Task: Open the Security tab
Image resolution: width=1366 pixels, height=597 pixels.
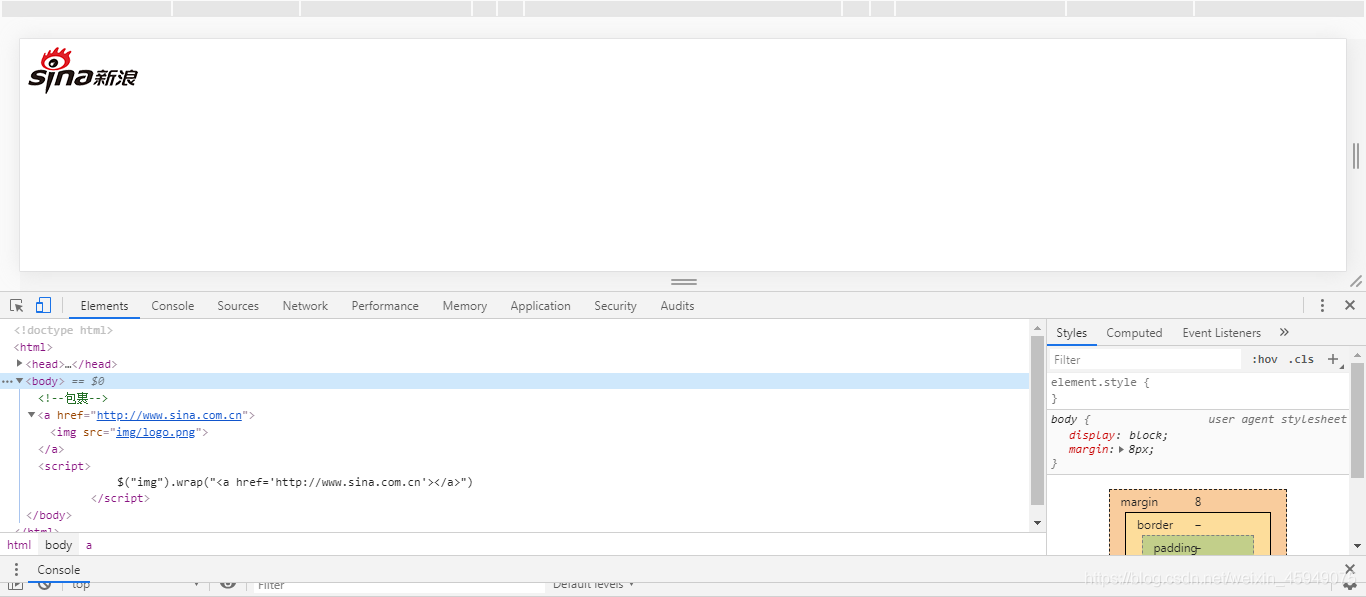Action: [x=615, y=306]
